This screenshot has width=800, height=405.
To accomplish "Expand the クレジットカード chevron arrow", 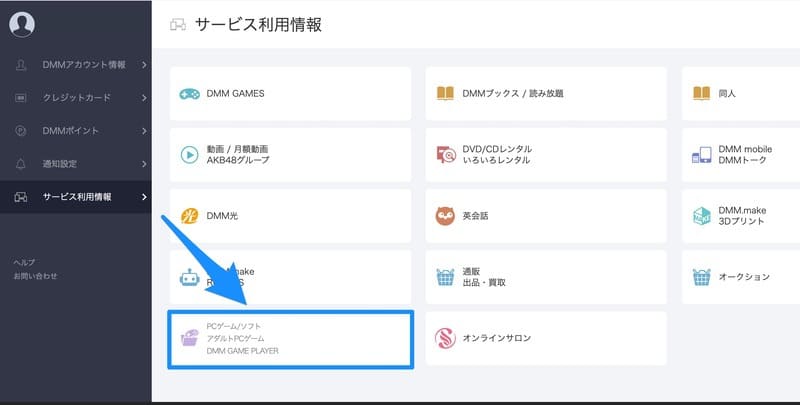I will coord(144,98).
